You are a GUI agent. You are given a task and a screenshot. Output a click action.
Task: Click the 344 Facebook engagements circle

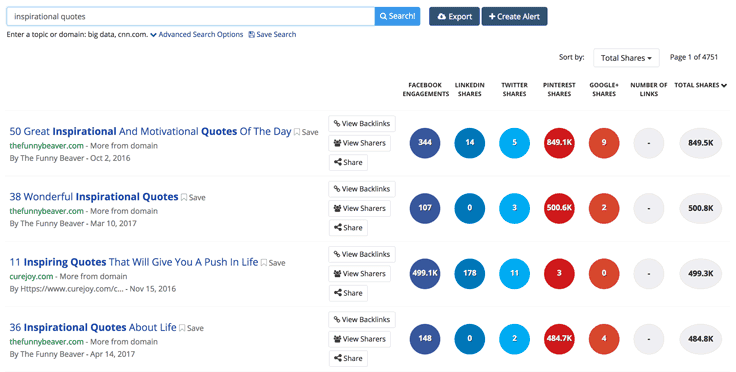425,143
